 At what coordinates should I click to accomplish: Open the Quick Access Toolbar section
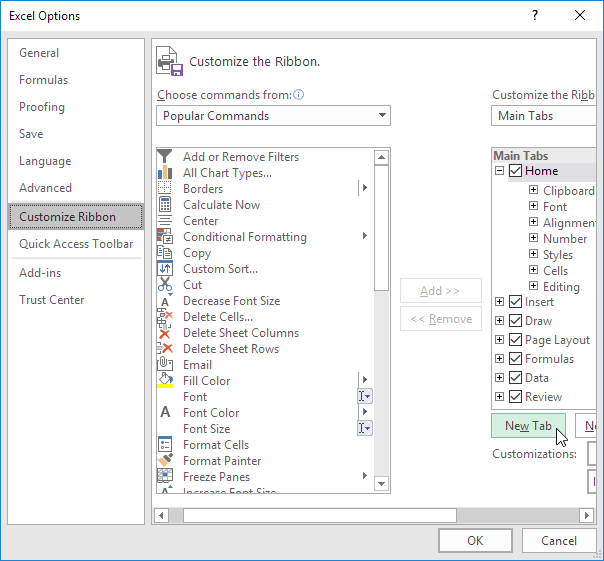pyautogui.click(x=76, y=244)
